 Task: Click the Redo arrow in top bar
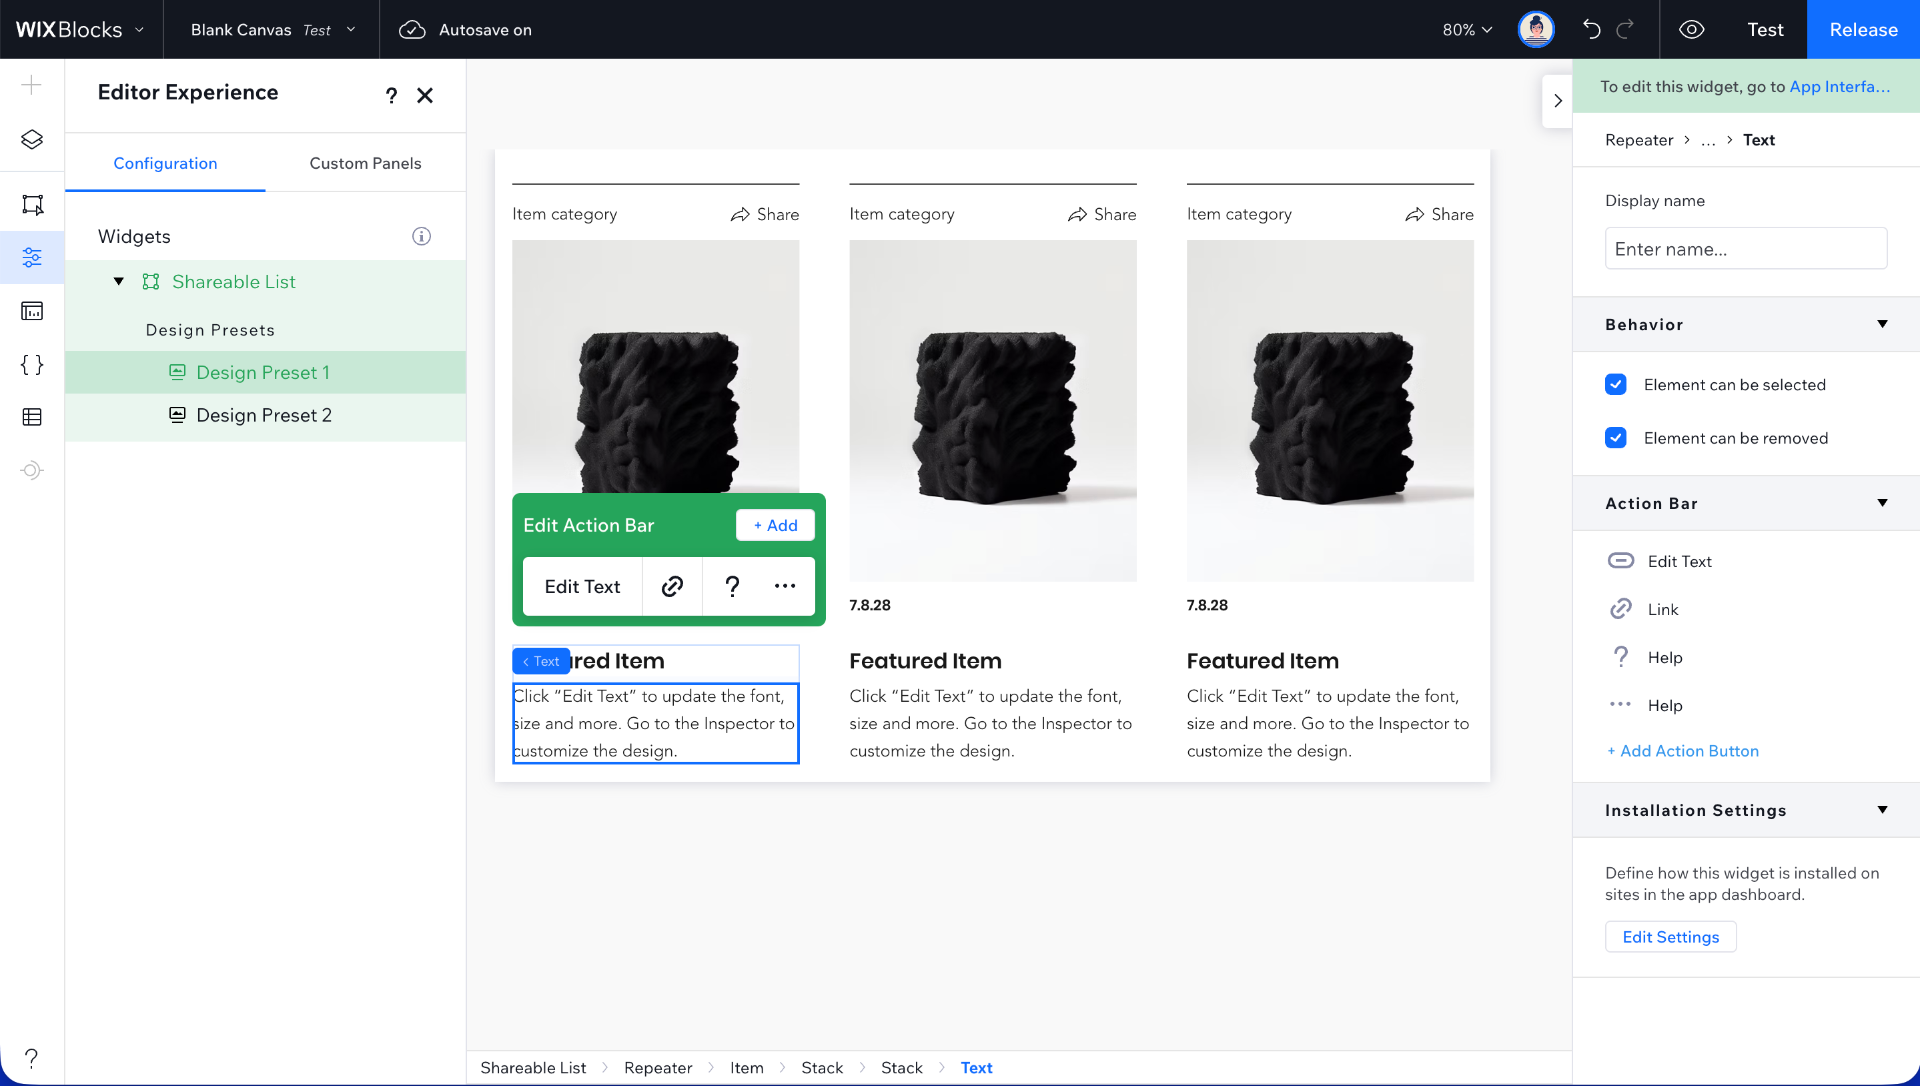pos(1625,29)
